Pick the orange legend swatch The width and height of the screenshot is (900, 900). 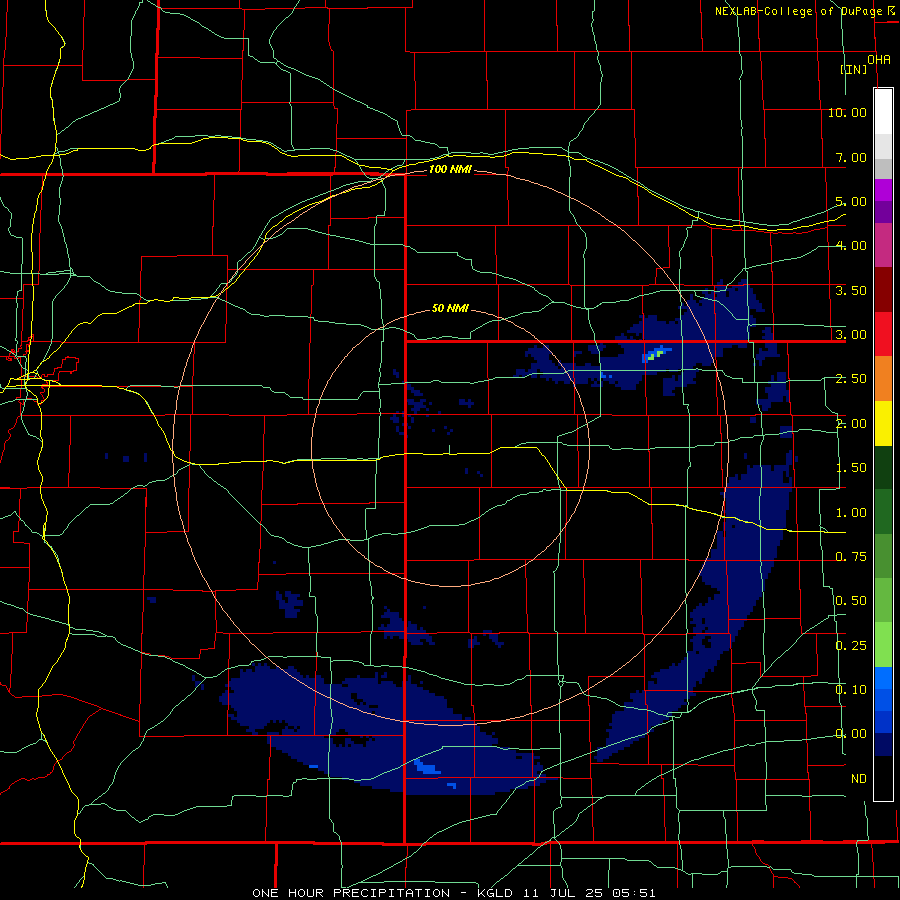(883, 379)
